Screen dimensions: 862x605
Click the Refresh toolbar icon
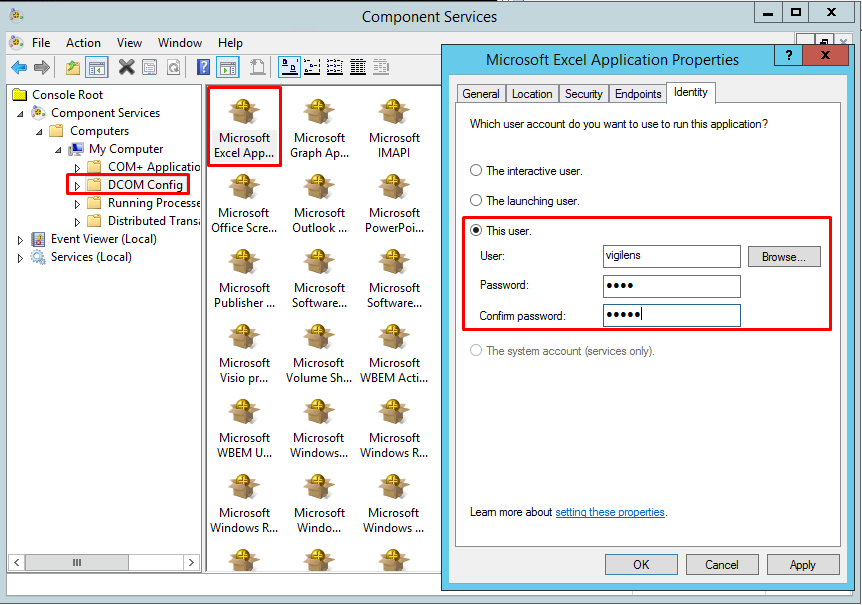coord(173,68)
